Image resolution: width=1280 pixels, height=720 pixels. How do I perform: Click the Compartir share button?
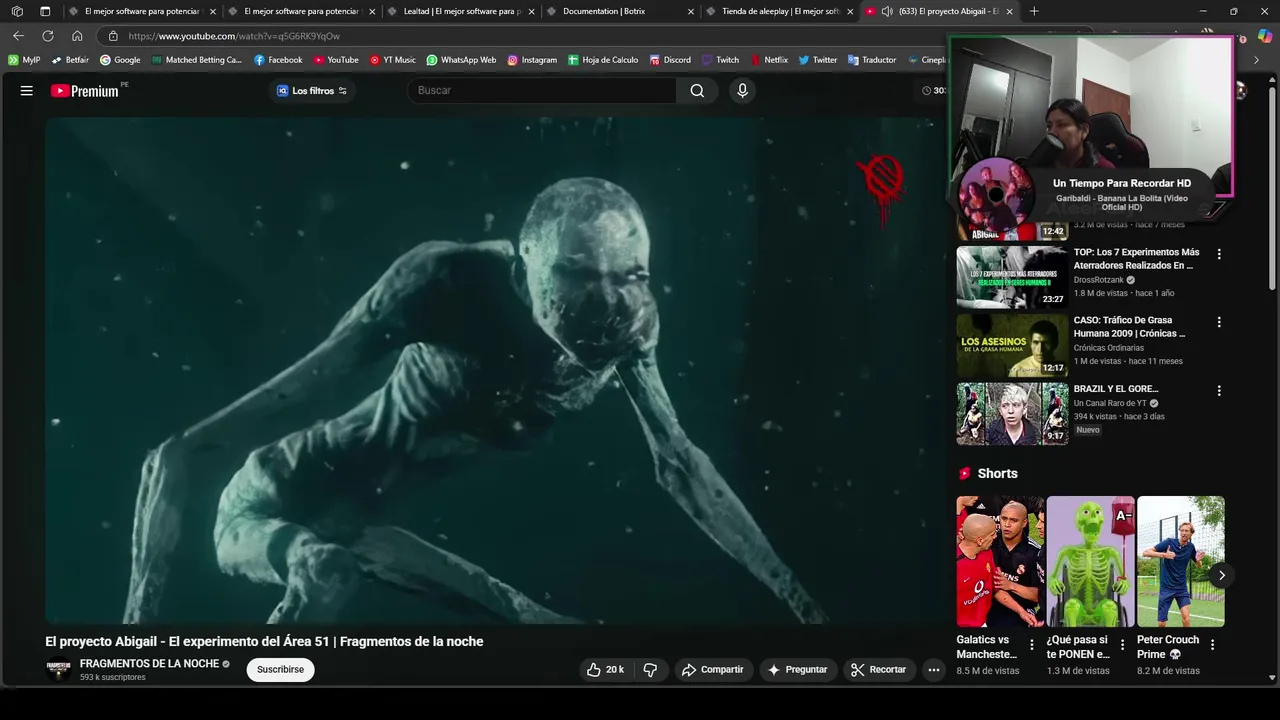tap(712, 670)
